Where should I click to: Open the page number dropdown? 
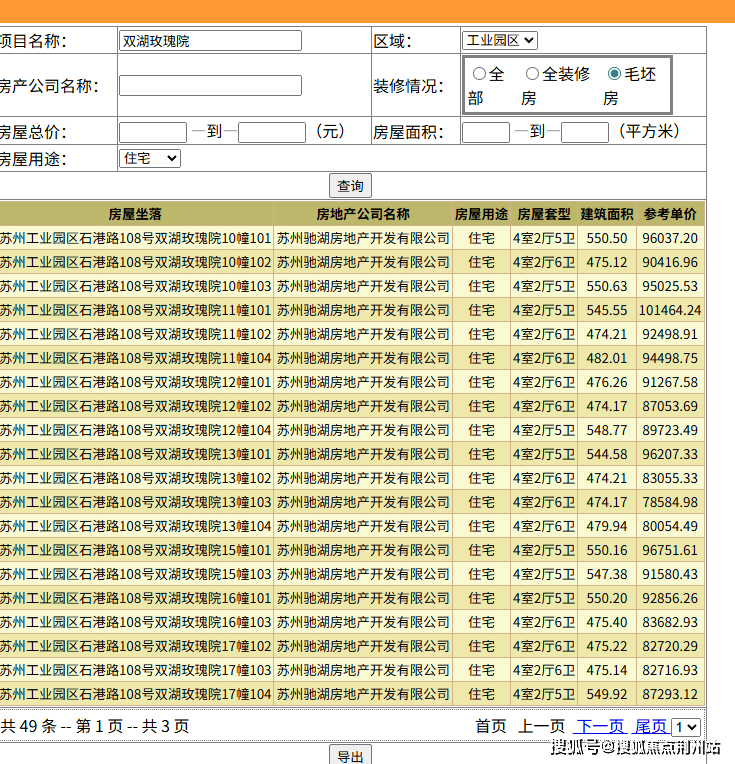(686, 727)
